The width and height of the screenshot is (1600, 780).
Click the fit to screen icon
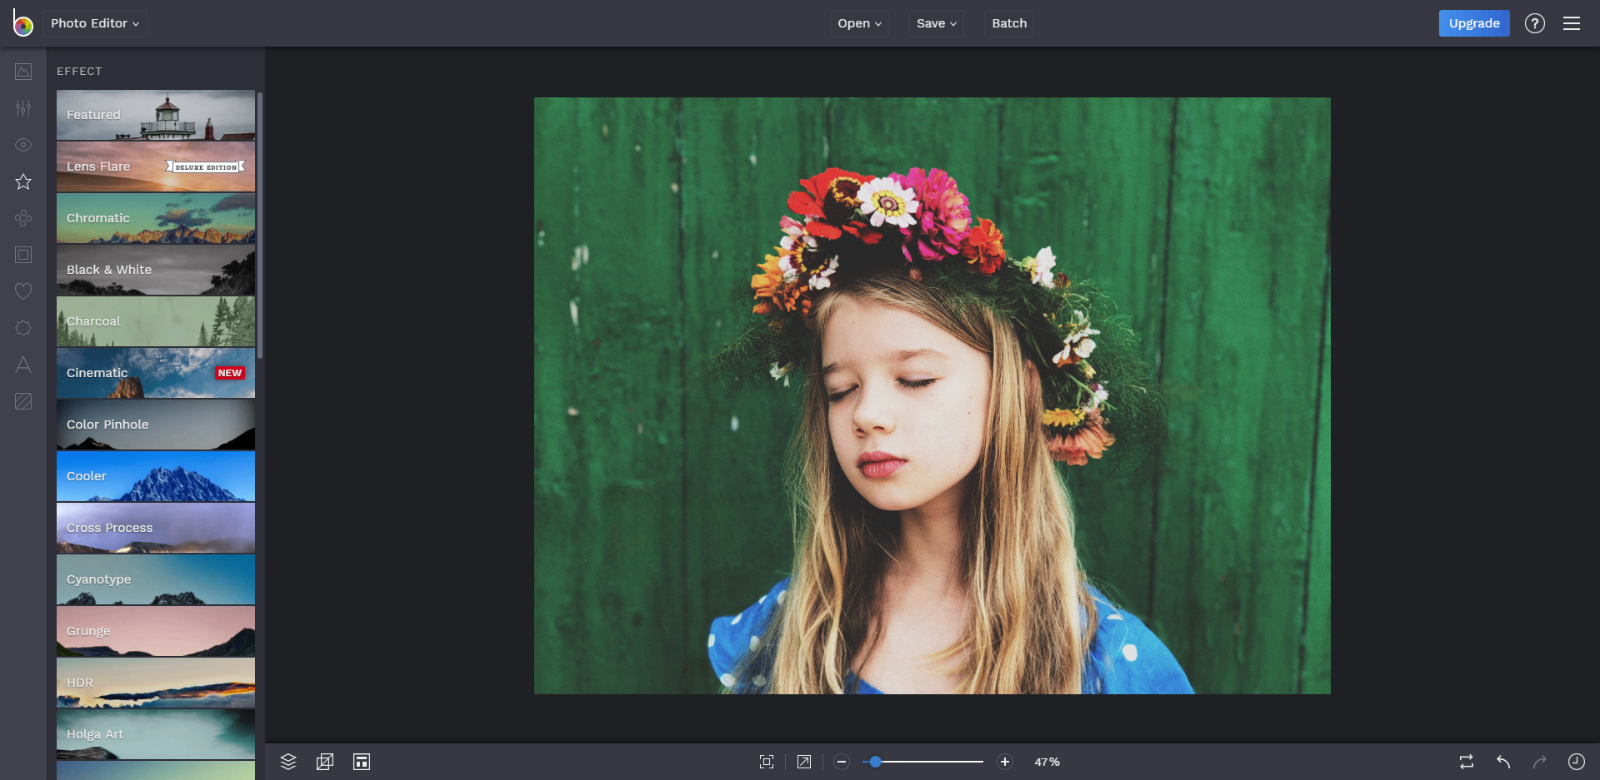pos(767,762)
